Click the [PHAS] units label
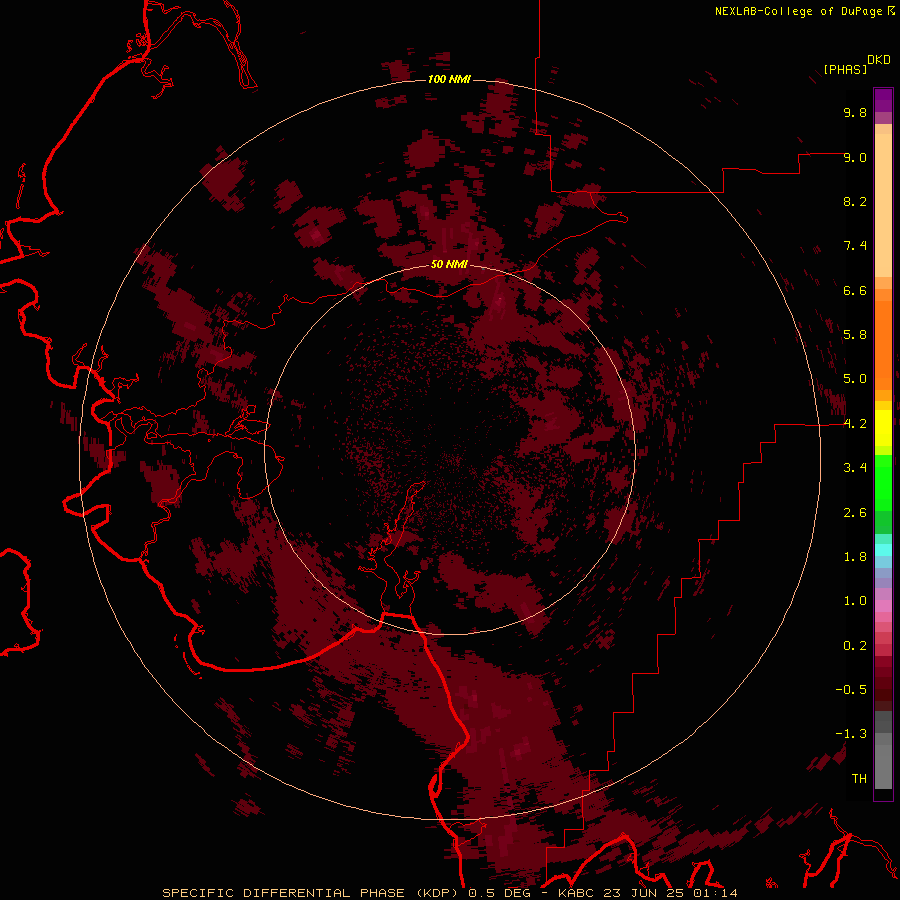 [x=845, y=69]
